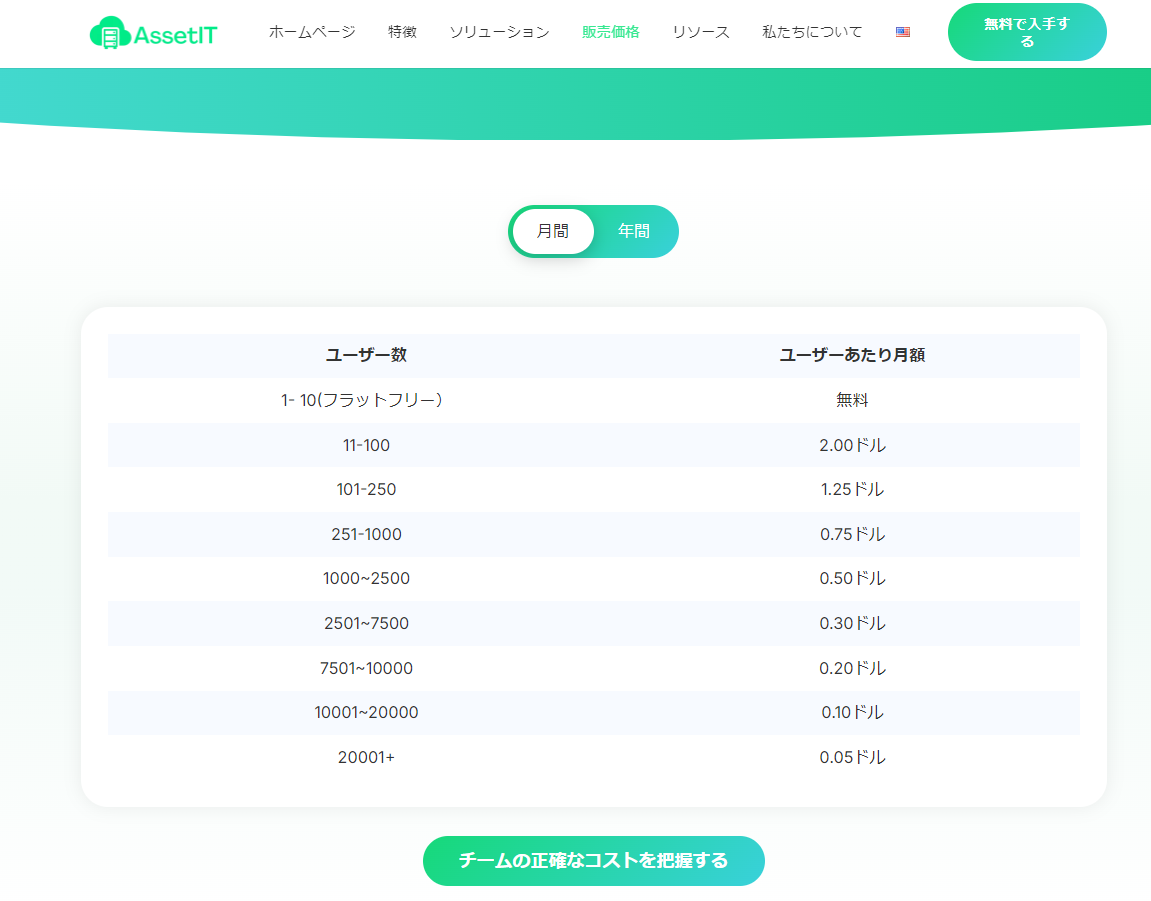Open the 私たちについて menu

point(811,32)
